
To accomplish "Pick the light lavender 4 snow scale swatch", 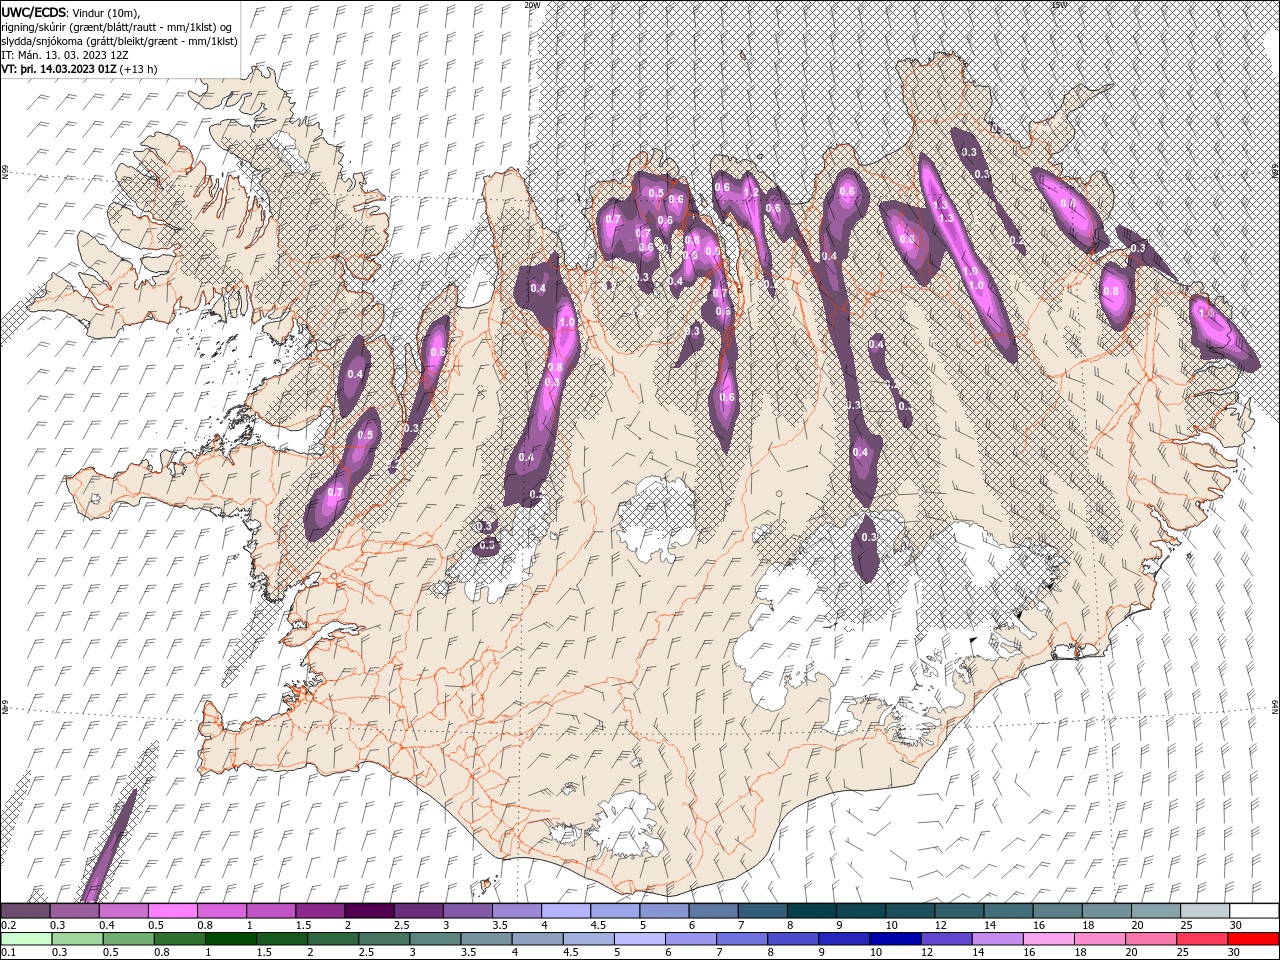I will (566, 911).
